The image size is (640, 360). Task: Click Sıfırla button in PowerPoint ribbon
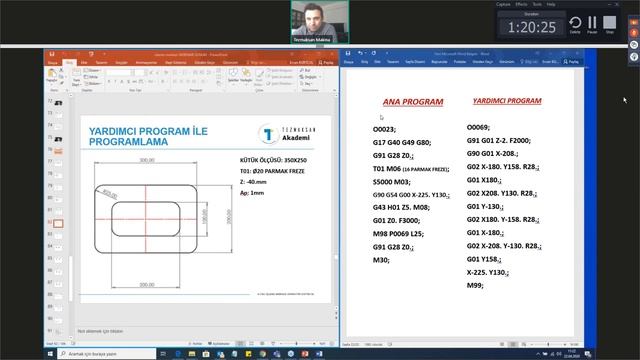click(x=91, y=77)
